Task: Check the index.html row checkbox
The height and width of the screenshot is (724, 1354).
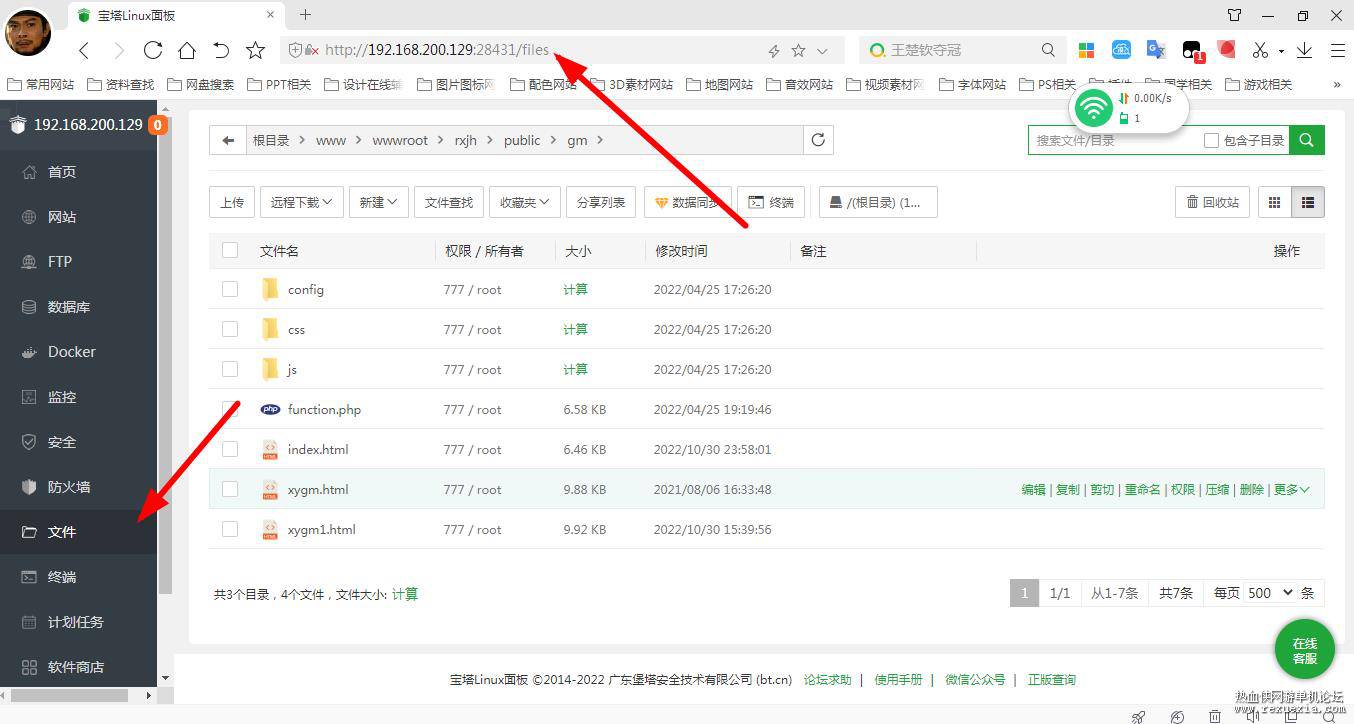Action: pyautogui.click(x=230, y=449)
